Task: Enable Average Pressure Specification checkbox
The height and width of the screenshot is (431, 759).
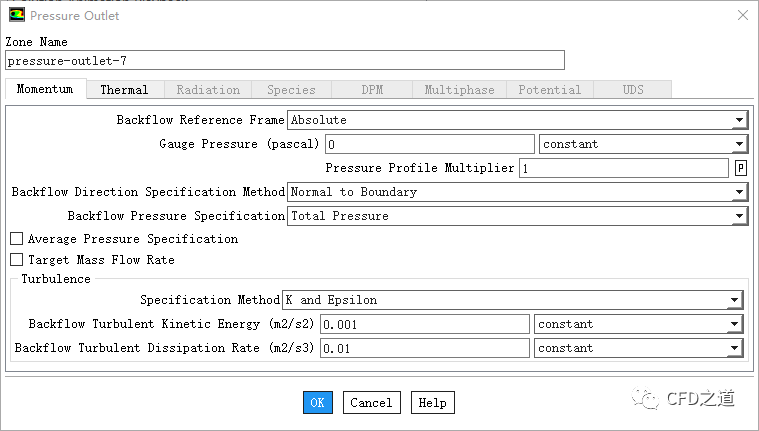Action: pos(16,239)
